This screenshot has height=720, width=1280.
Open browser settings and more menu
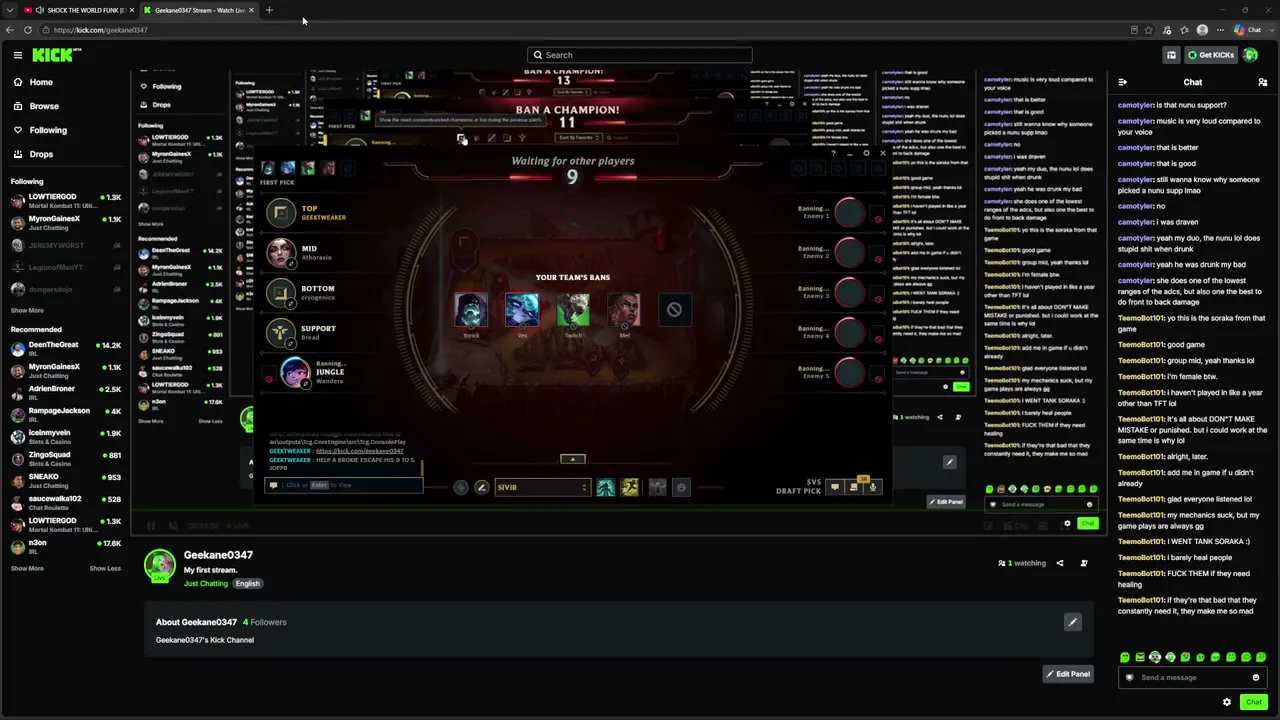coord(1220,30)
